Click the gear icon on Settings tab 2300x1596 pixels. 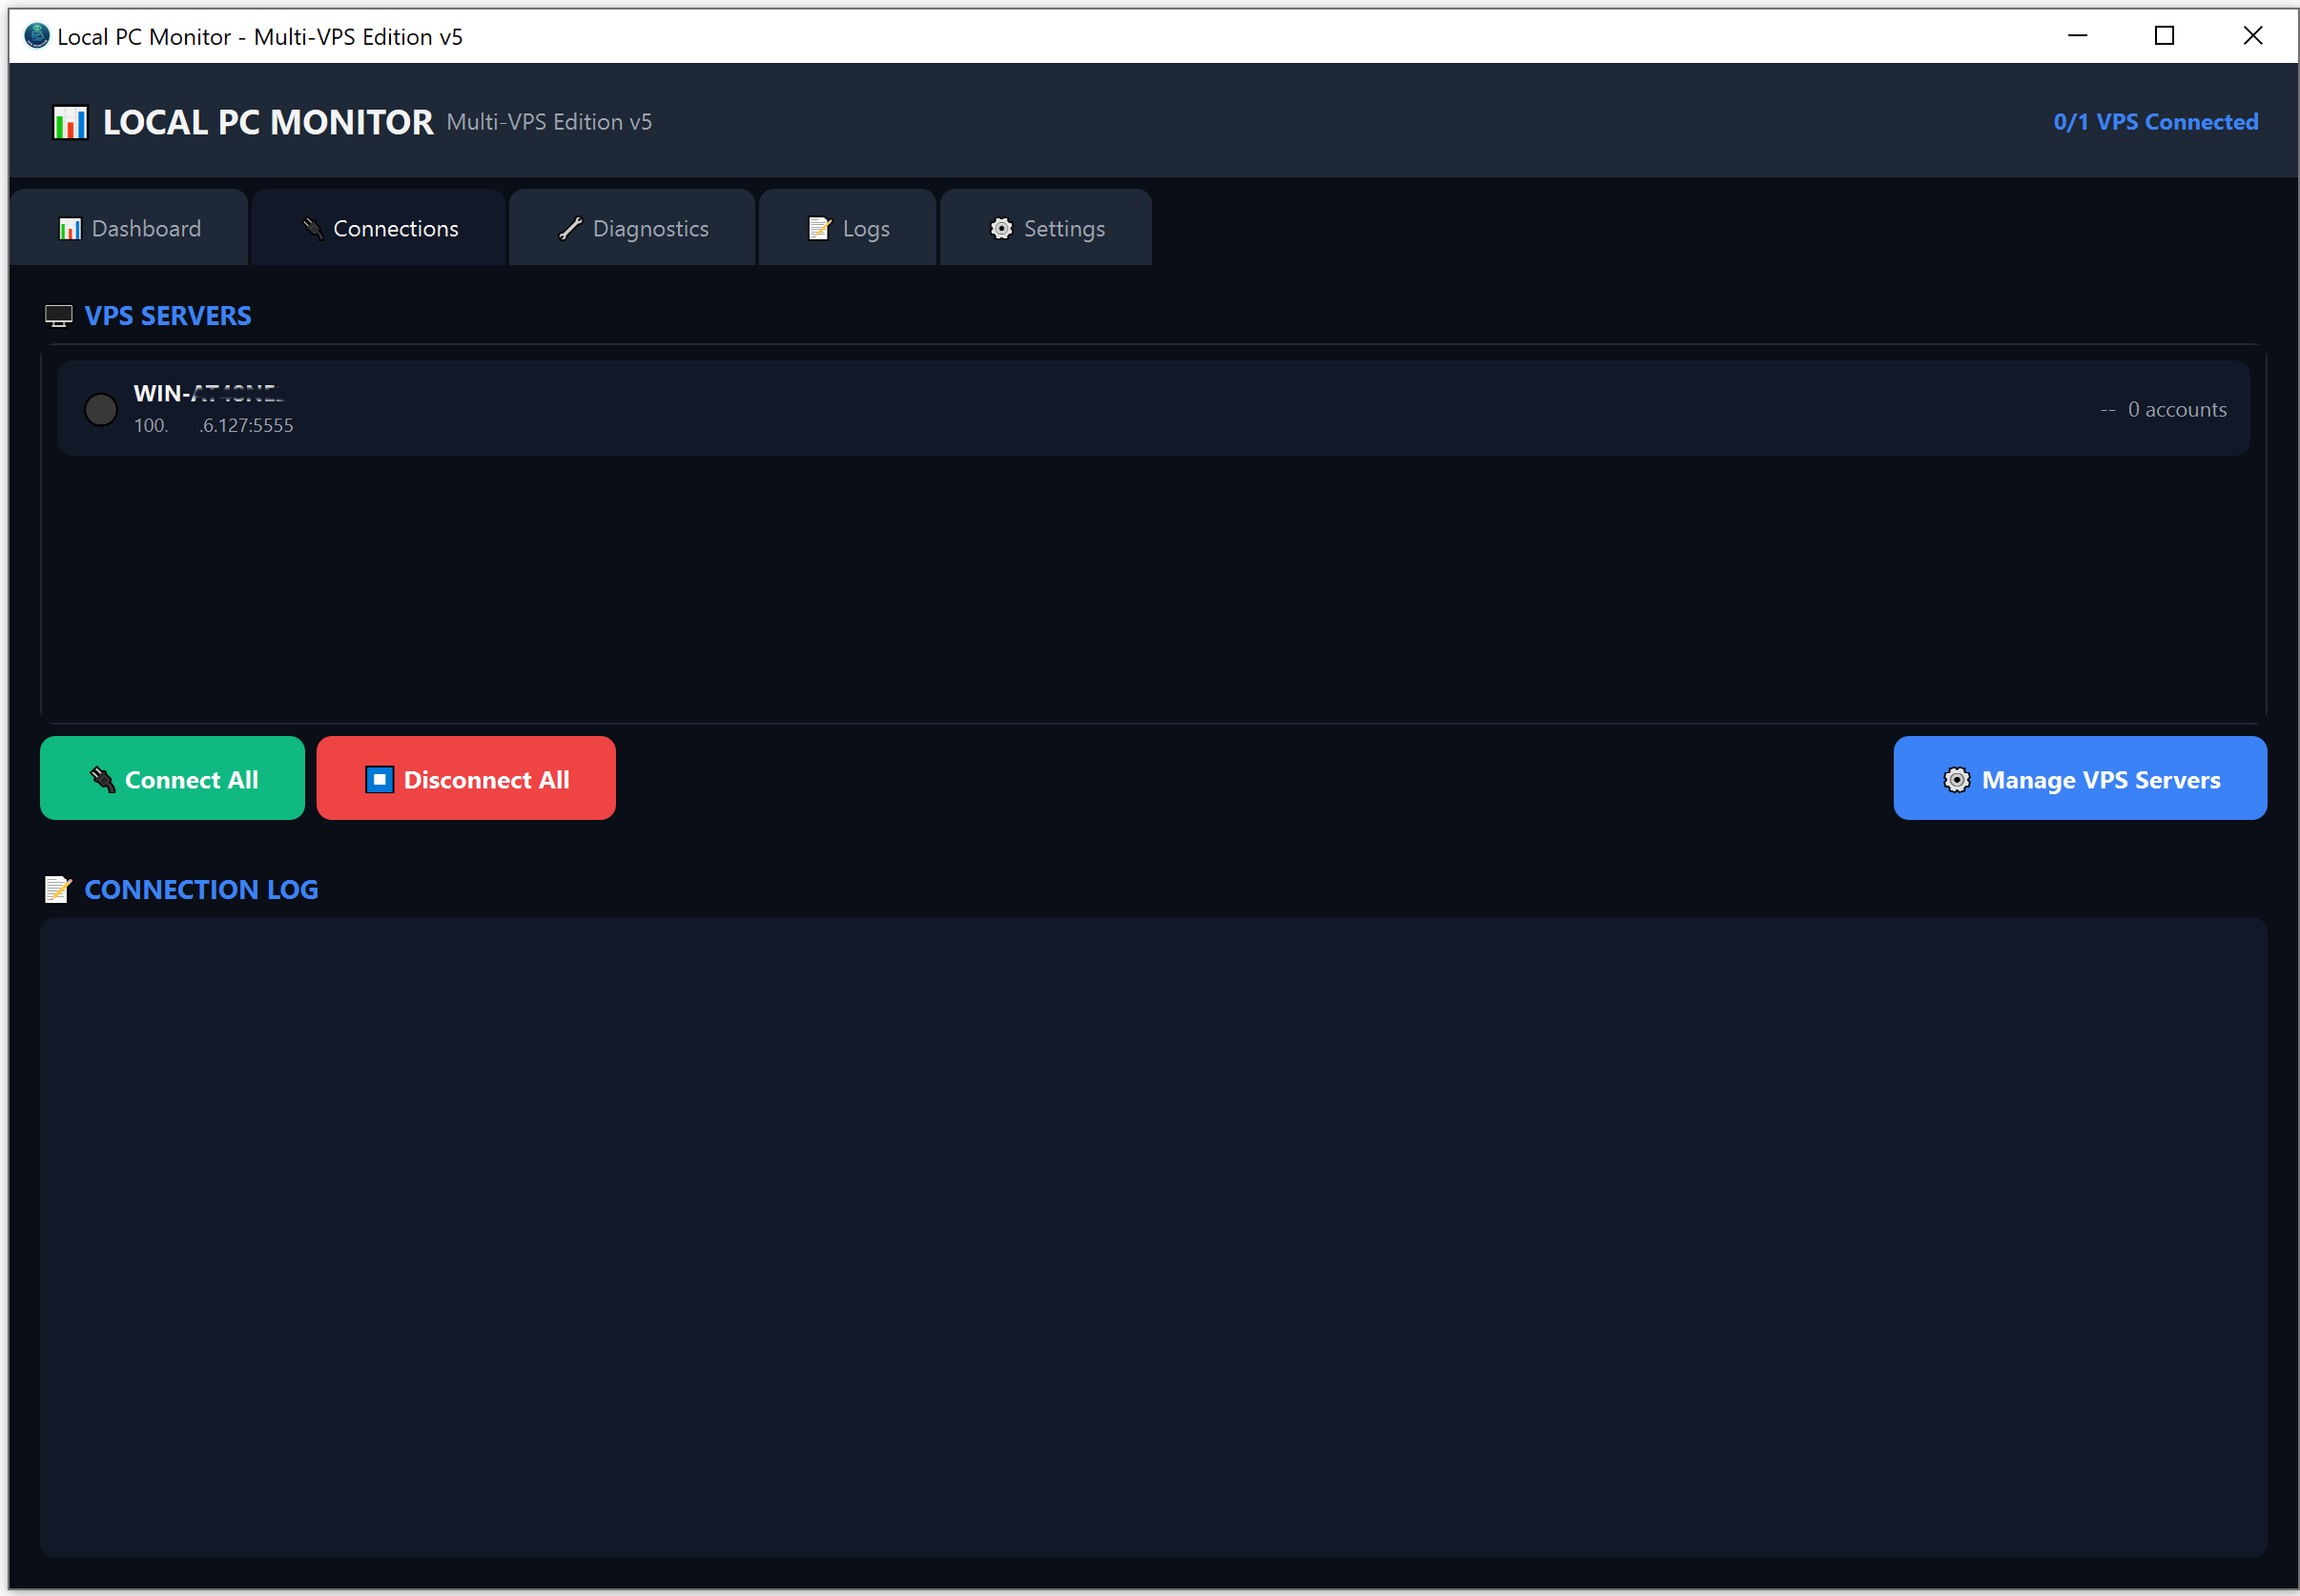pos(1001,229)
